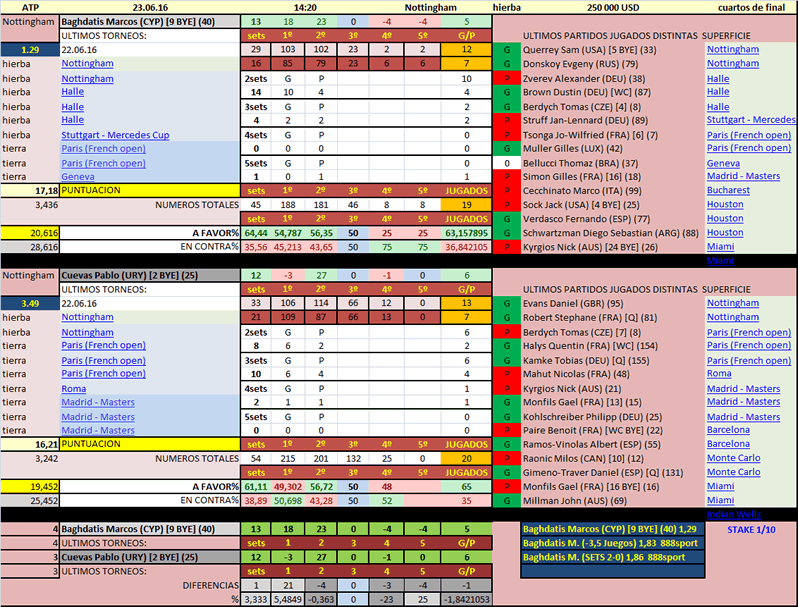The height and width of the screenshot is (607, 798).
Task: Open the Bucharest tournament link
Action: [x=728, y=190]
